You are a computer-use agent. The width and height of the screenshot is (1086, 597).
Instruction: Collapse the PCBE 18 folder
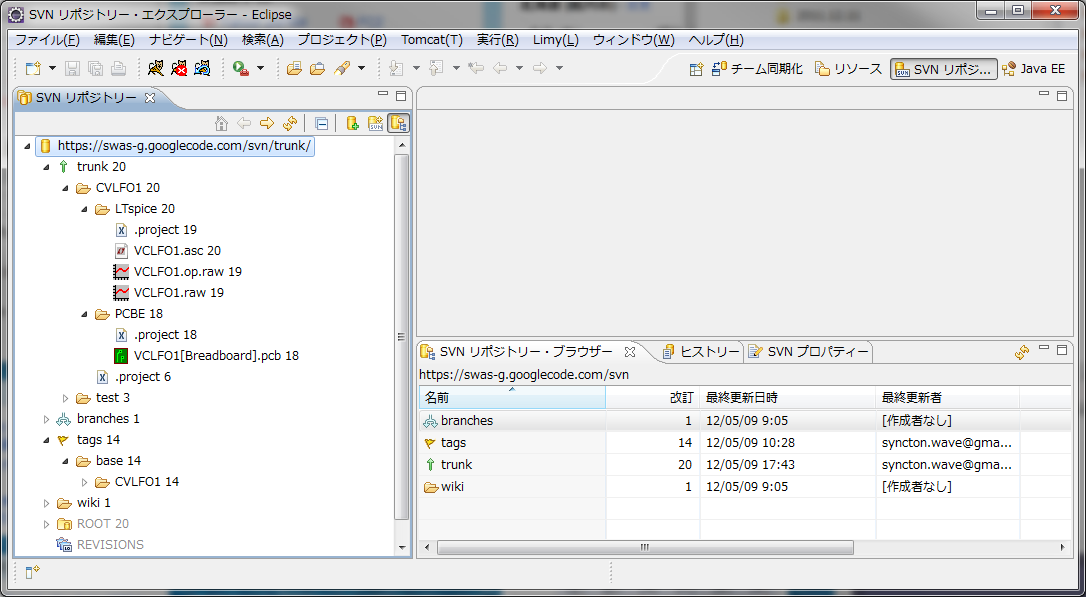84,314
